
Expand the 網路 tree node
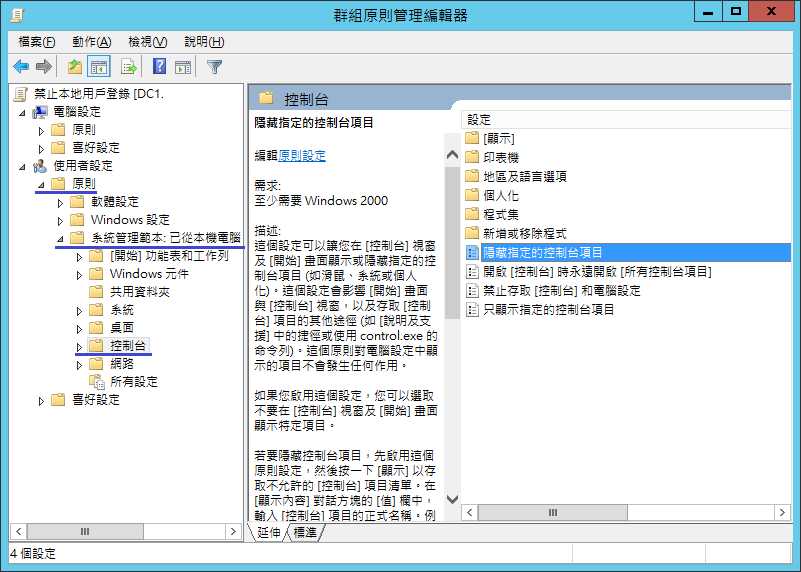[x=79, y=365]
